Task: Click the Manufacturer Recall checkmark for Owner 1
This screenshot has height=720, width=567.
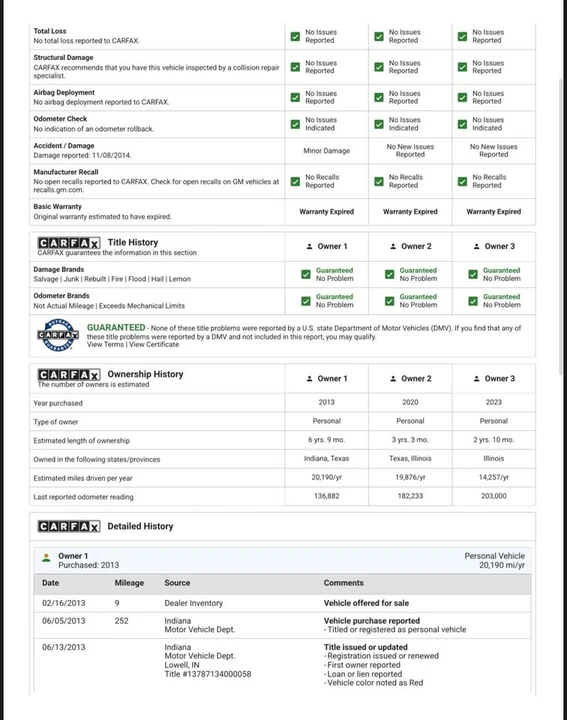Action: point(295,181)
